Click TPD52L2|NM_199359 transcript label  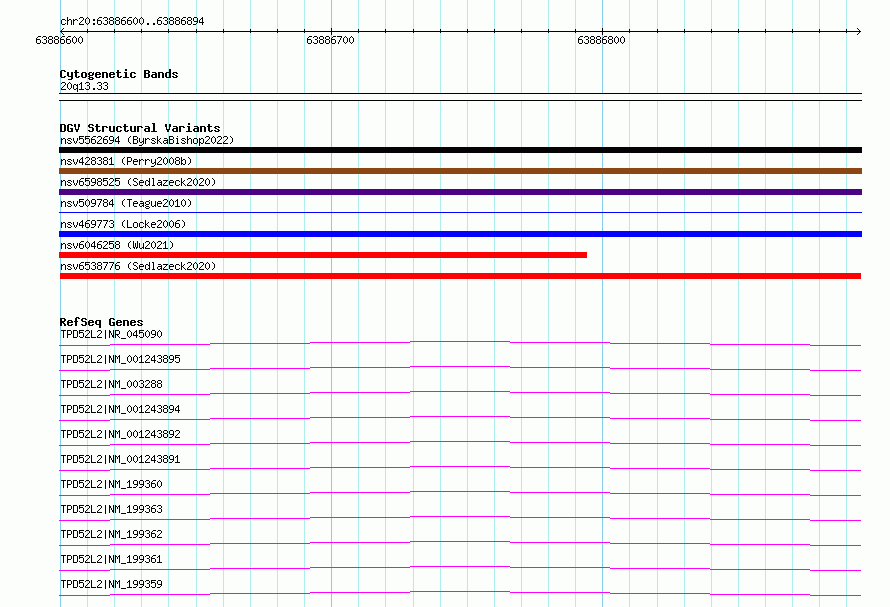pos(111,584)
